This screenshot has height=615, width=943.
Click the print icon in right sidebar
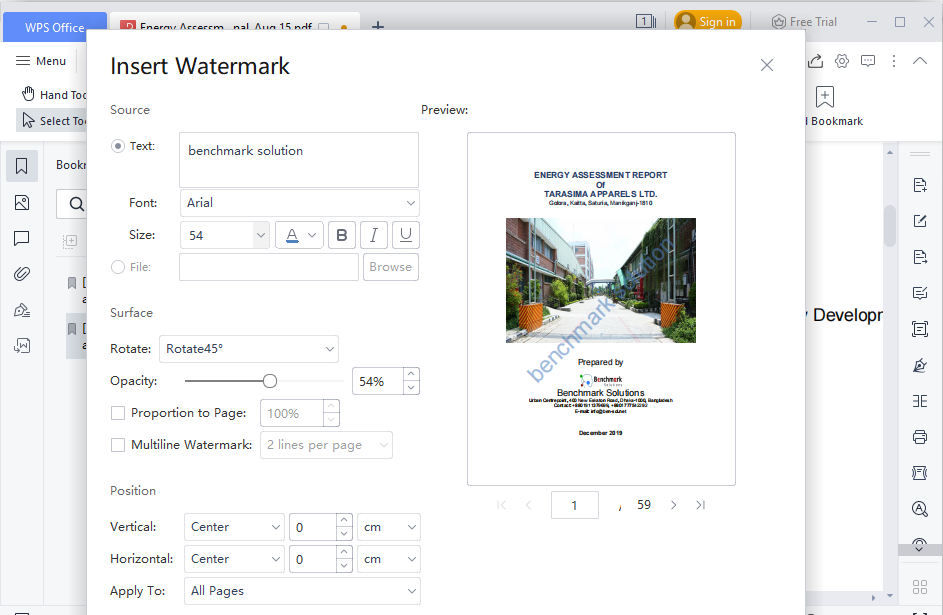920,437
